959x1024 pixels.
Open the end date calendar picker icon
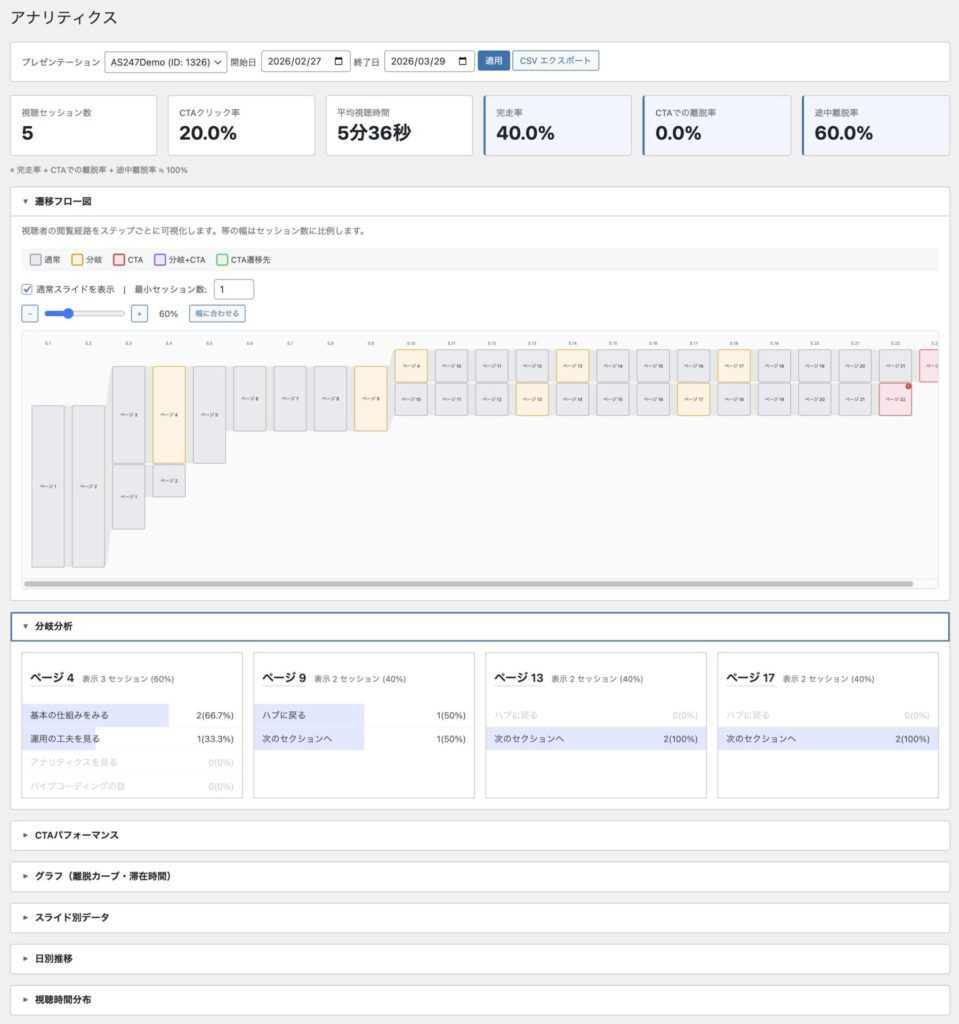pos(463,62)
